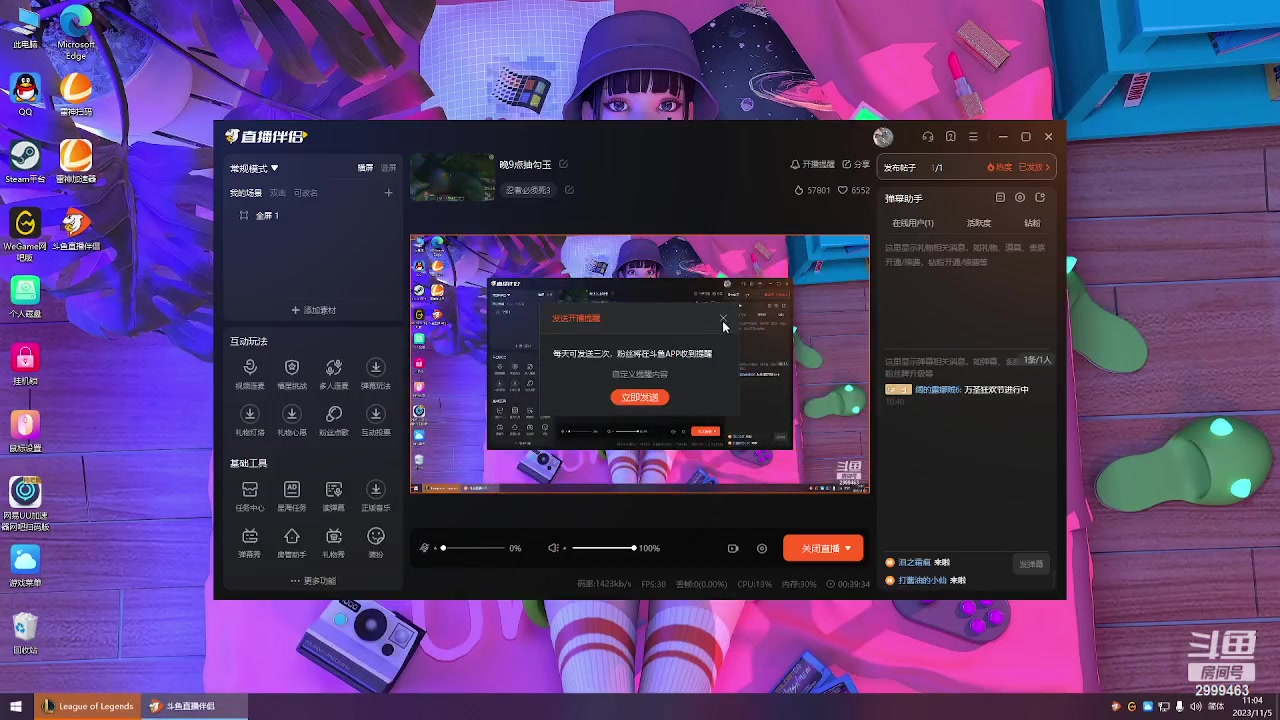The image size is (1280, 720).
Task: Open the 弹幕助手 settings gear icon
Action: (1020, 198)
